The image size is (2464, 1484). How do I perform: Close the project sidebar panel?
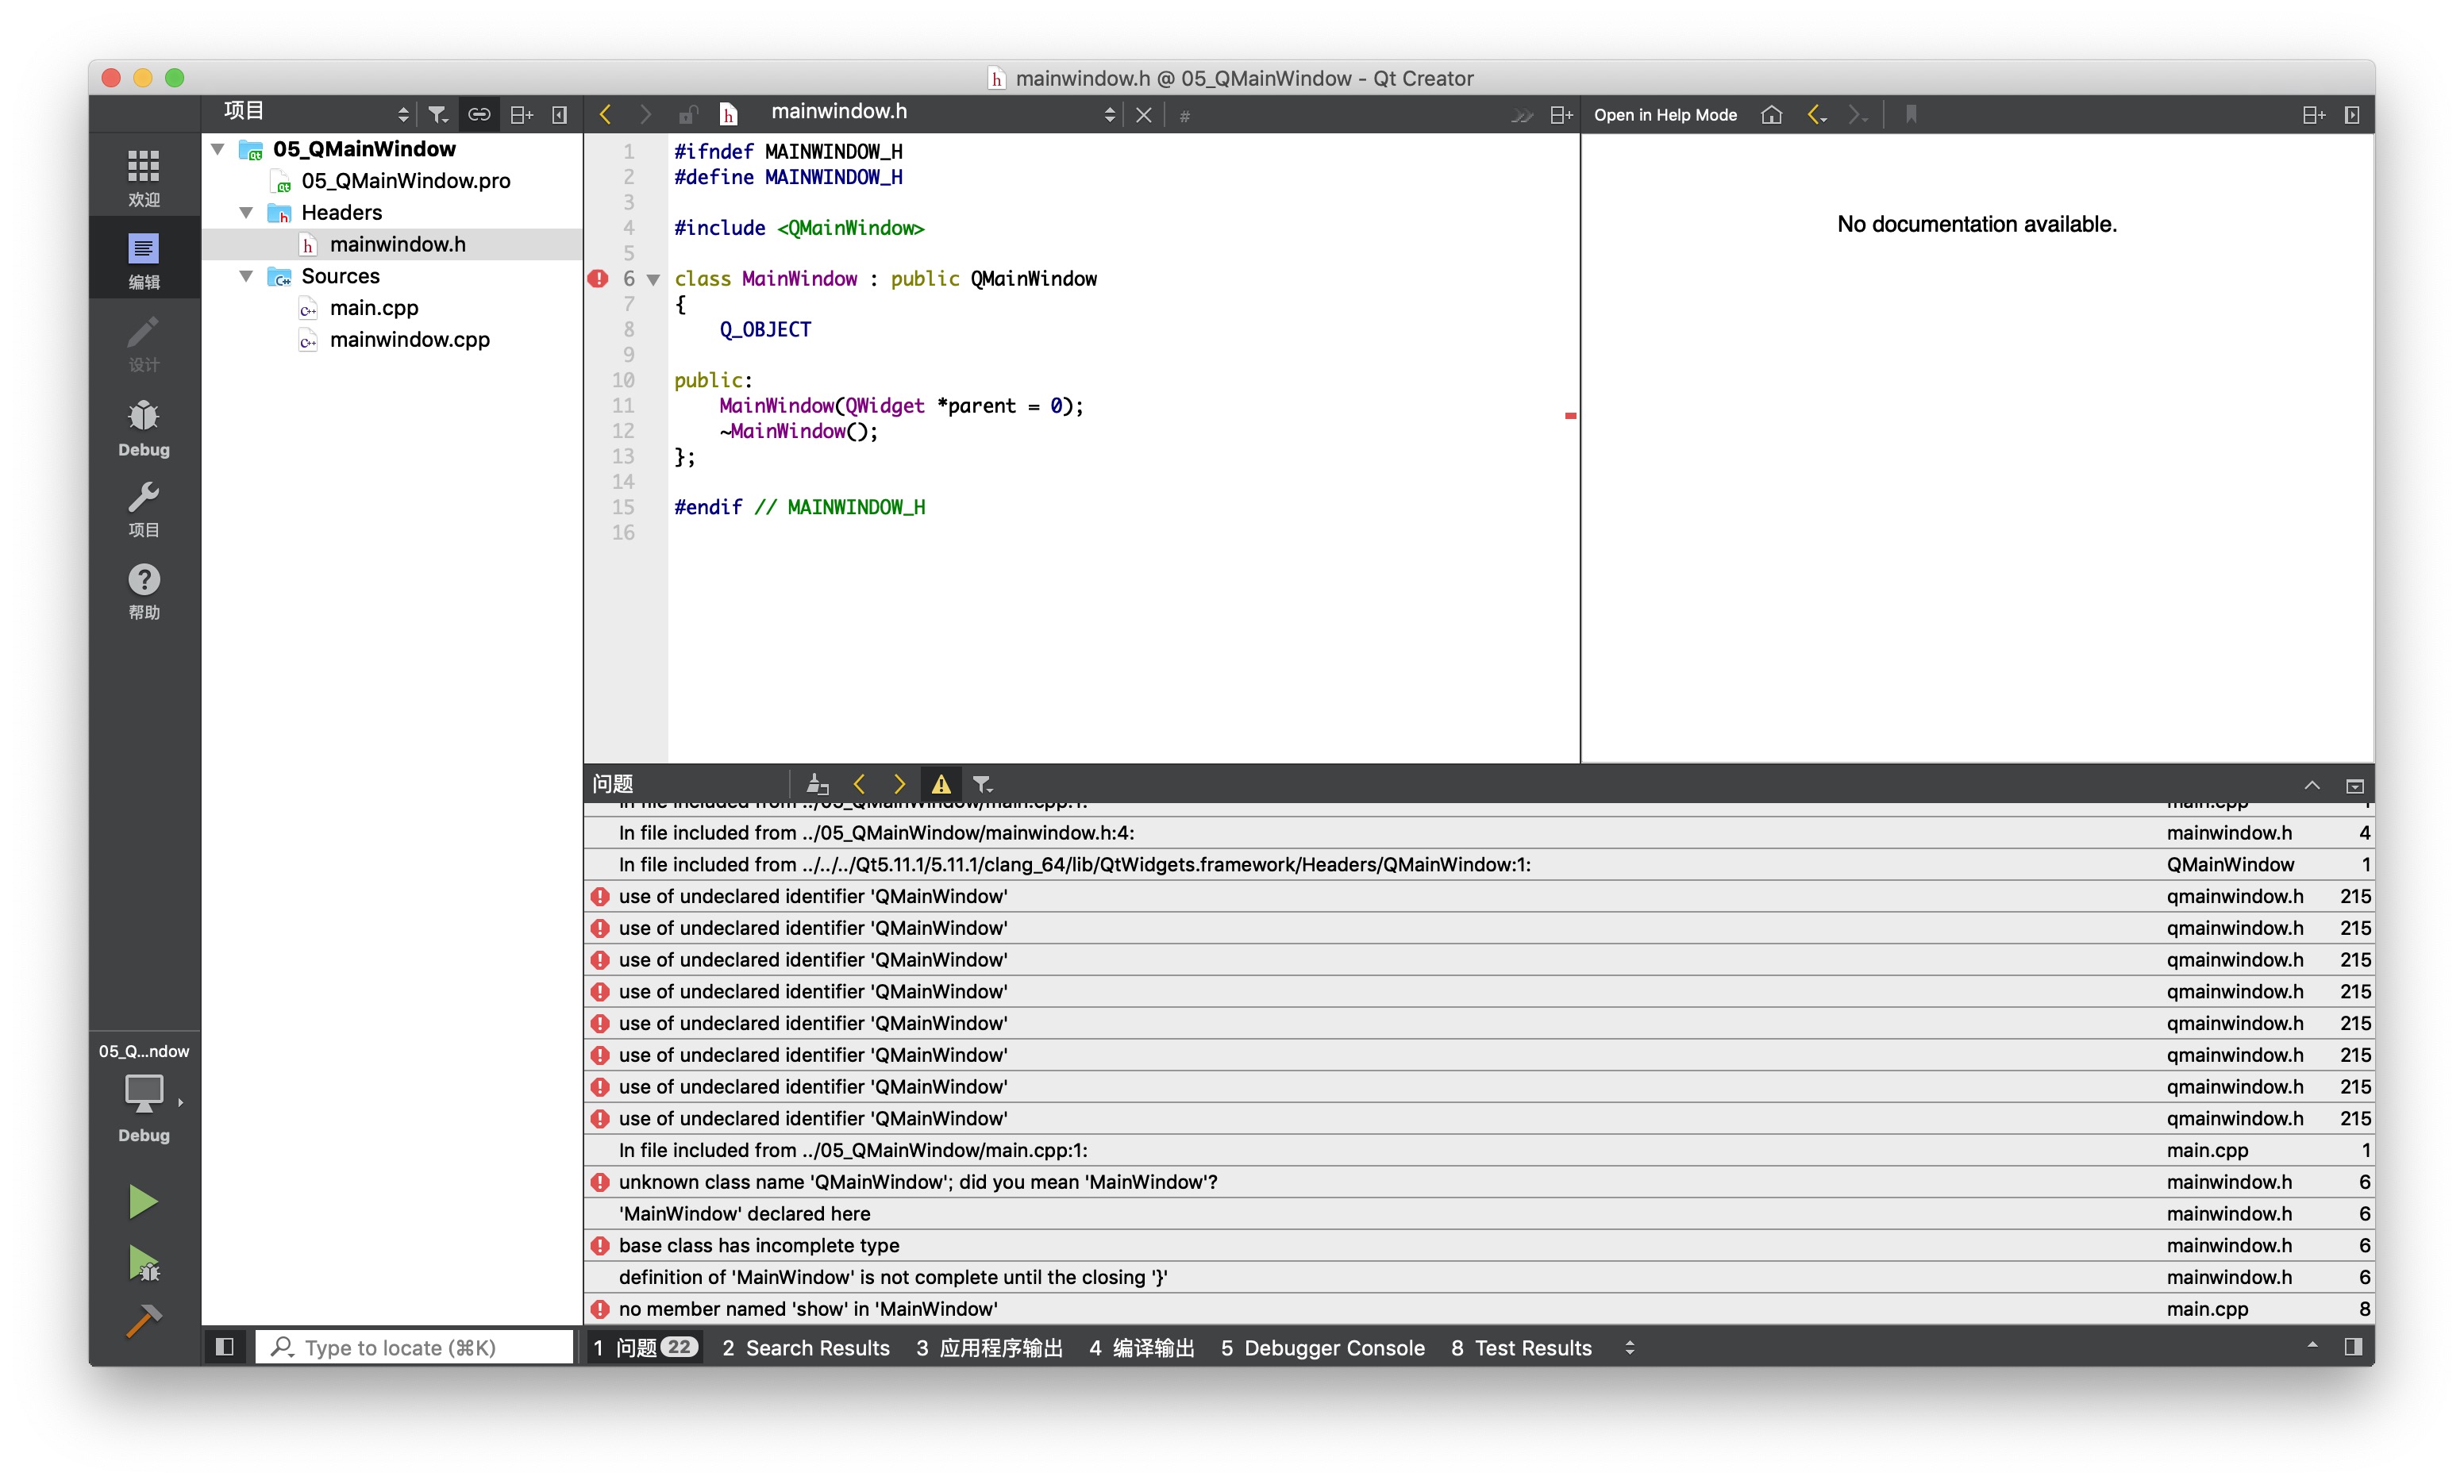tap(560, 115)
